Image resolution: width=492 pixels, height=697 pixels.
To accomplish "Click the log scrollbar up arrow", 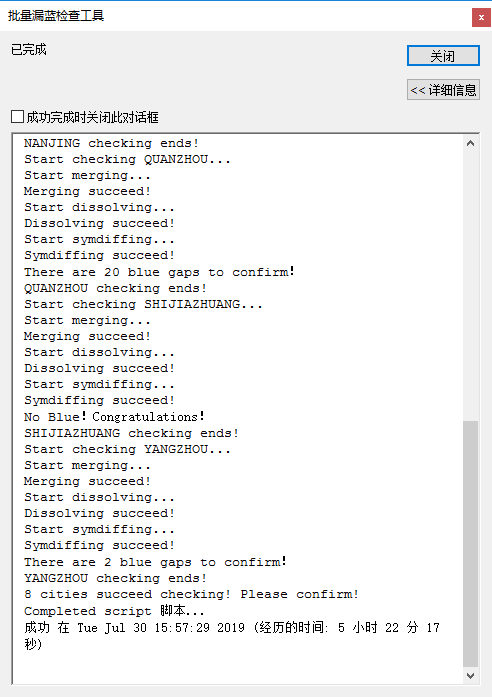I will tap(470, 143).
